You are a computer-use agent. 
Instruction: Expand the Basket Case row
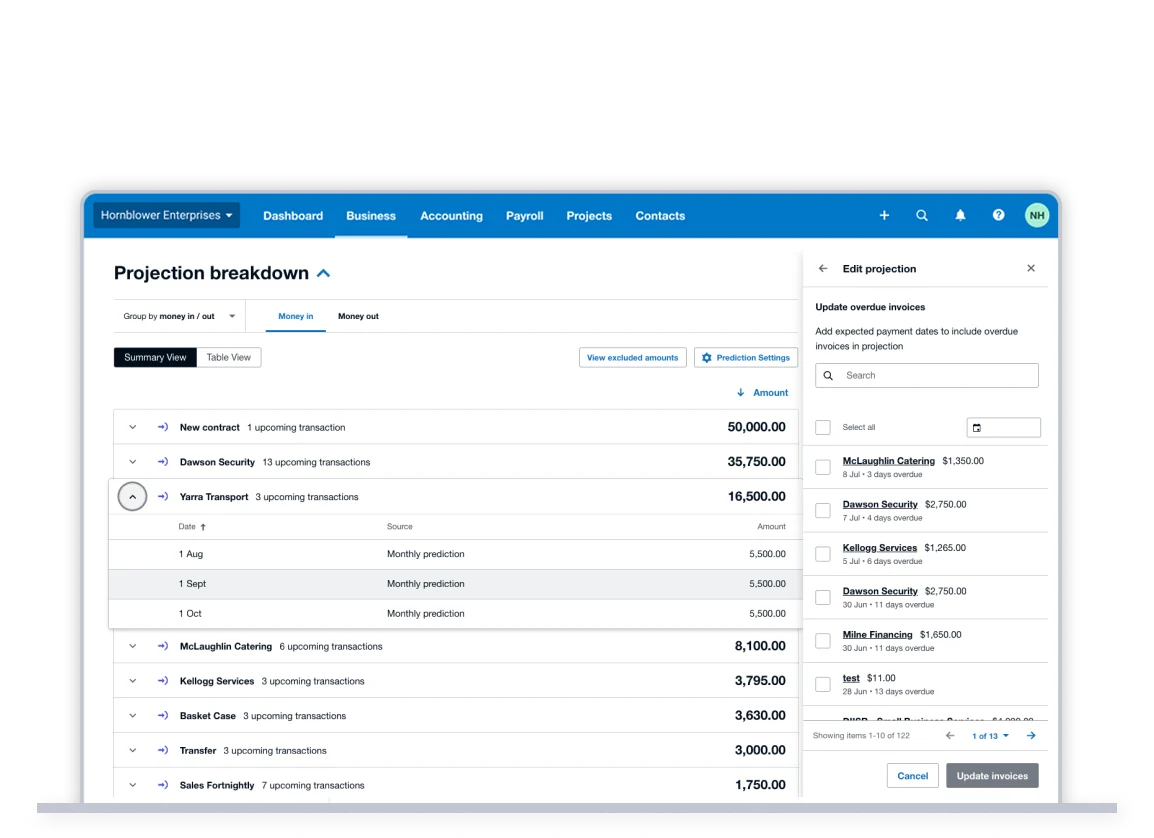click(132, 716)
